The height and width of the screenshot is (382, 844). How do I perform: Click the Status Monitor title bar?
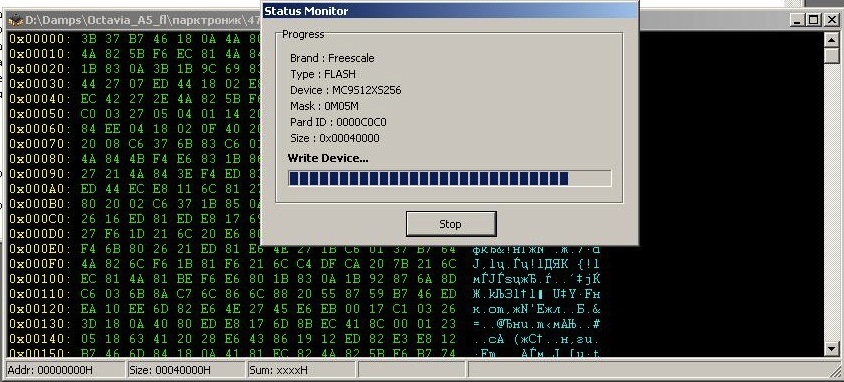click(449, 10)
